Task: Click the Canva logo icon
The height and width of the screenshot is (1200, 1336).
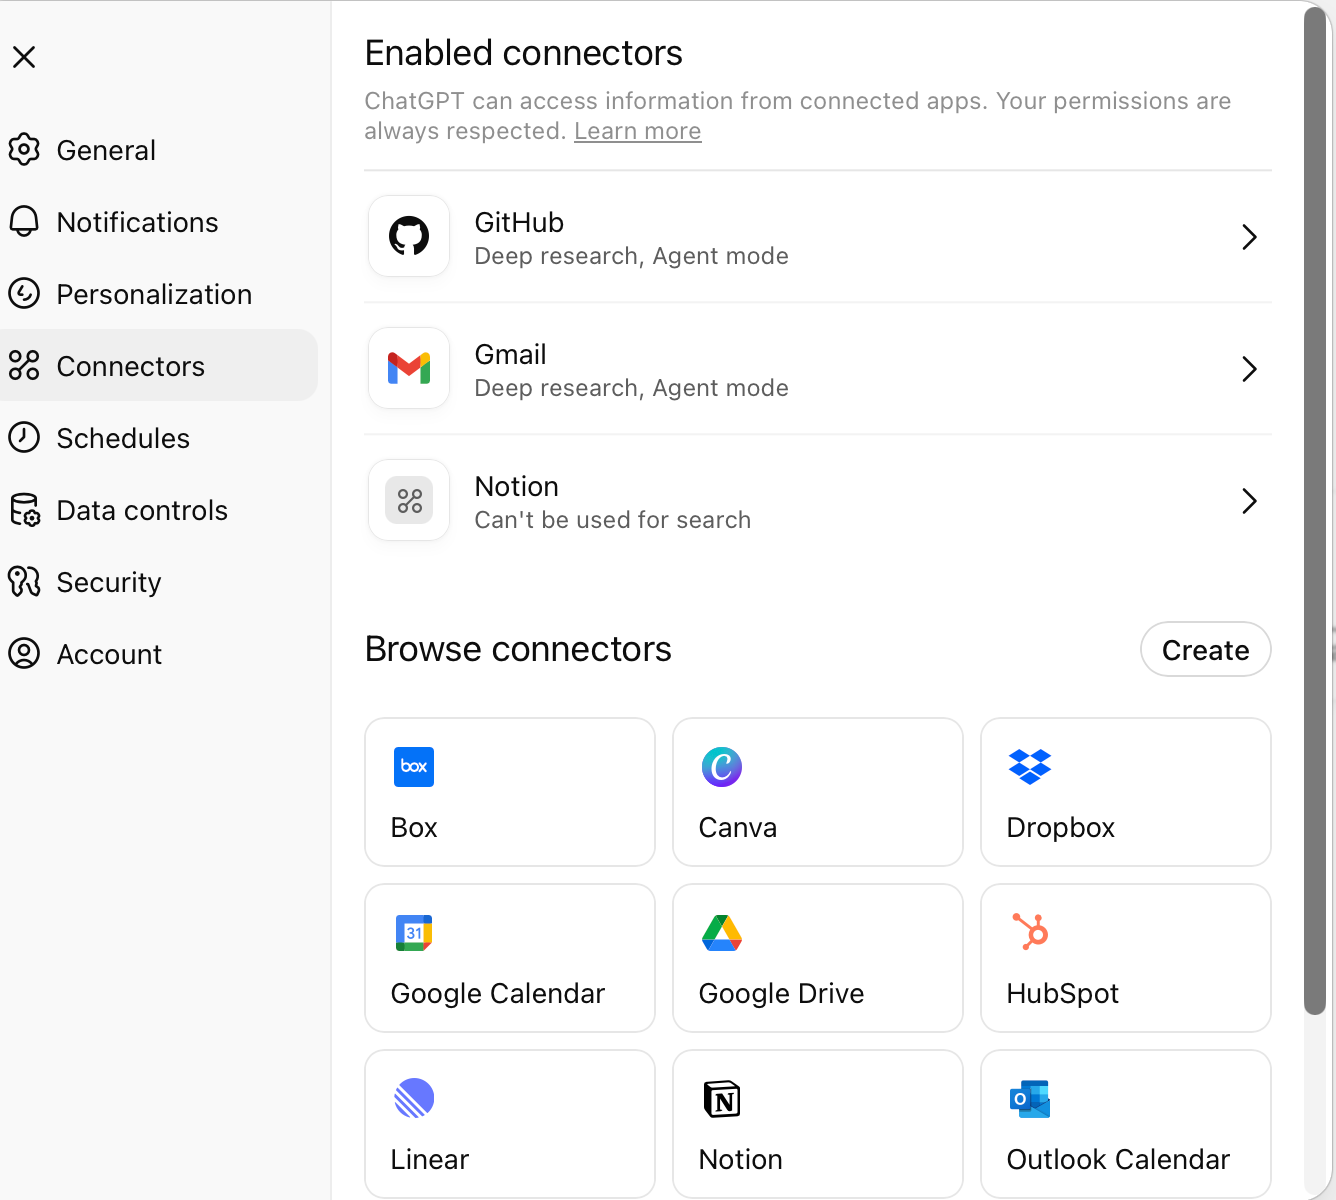Action: pos(722,767)
